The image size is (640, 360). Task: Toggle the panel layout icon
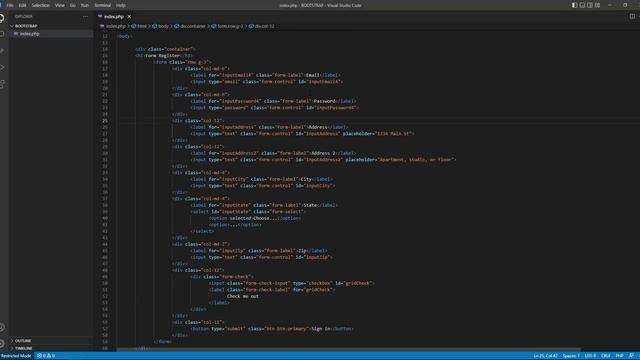582,5
